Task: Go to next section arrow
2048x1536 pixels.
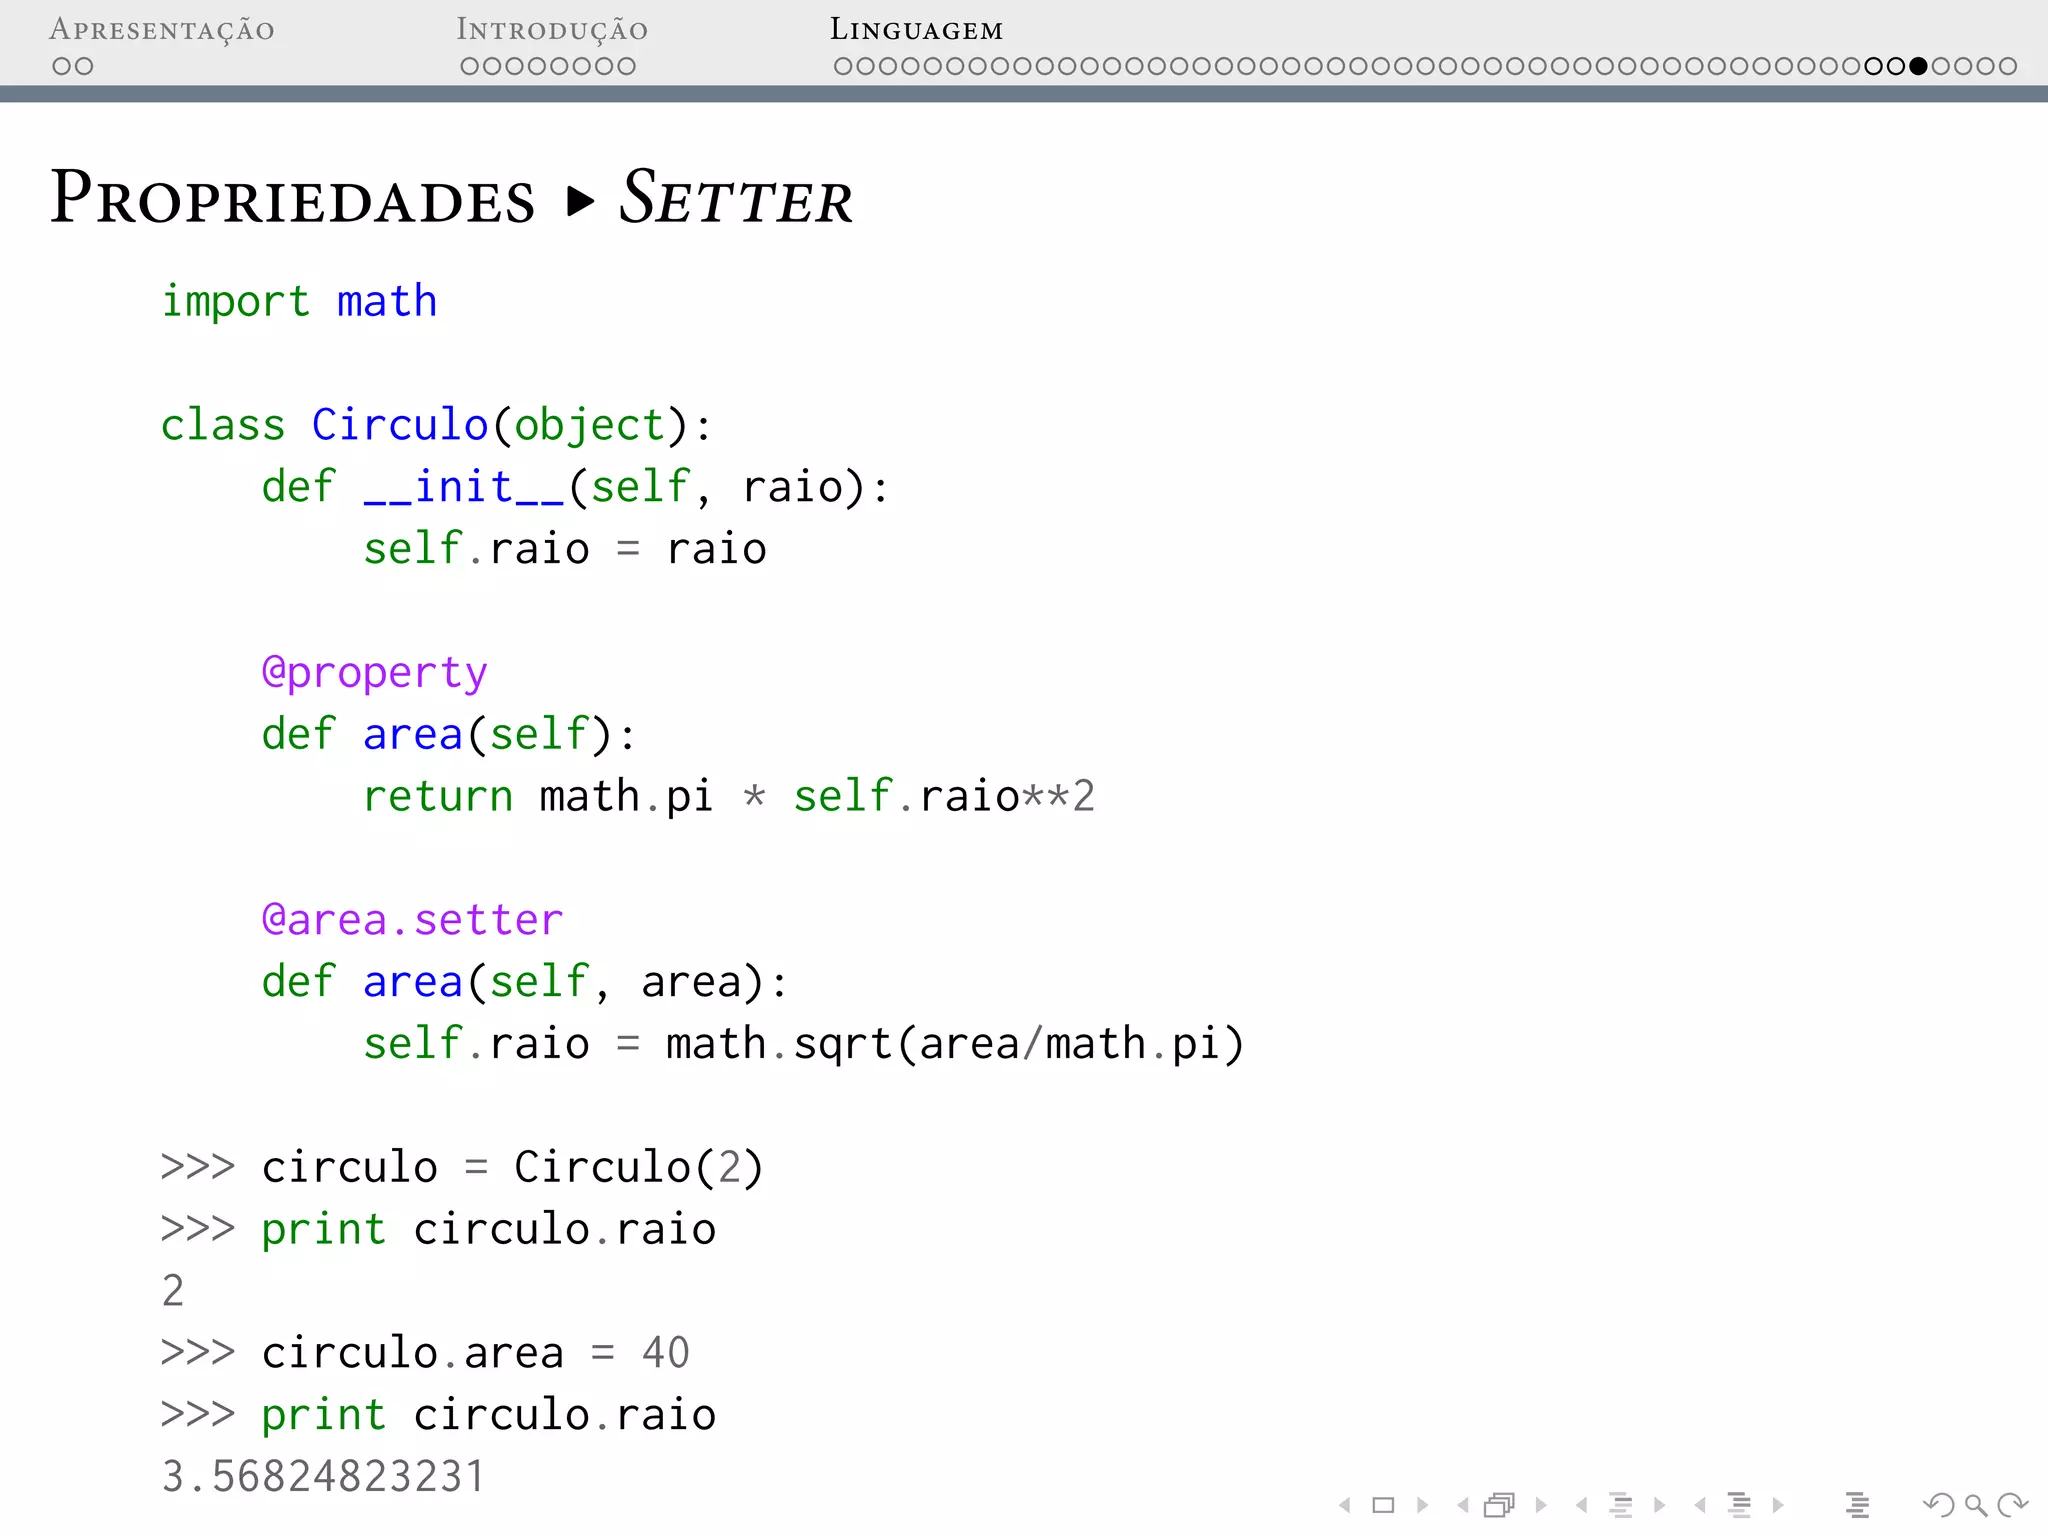Action: point(1778,1505)
